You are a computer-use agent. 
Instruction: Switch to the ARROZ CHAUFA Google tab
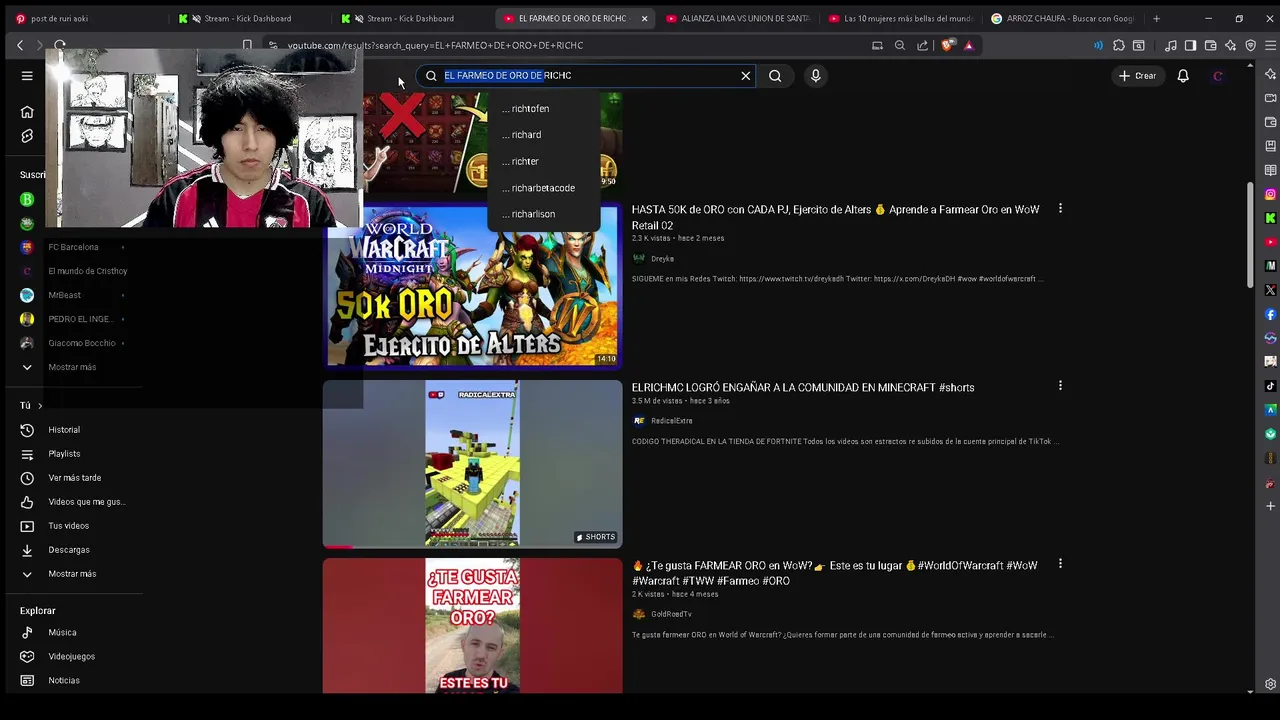coord(1062,18)
